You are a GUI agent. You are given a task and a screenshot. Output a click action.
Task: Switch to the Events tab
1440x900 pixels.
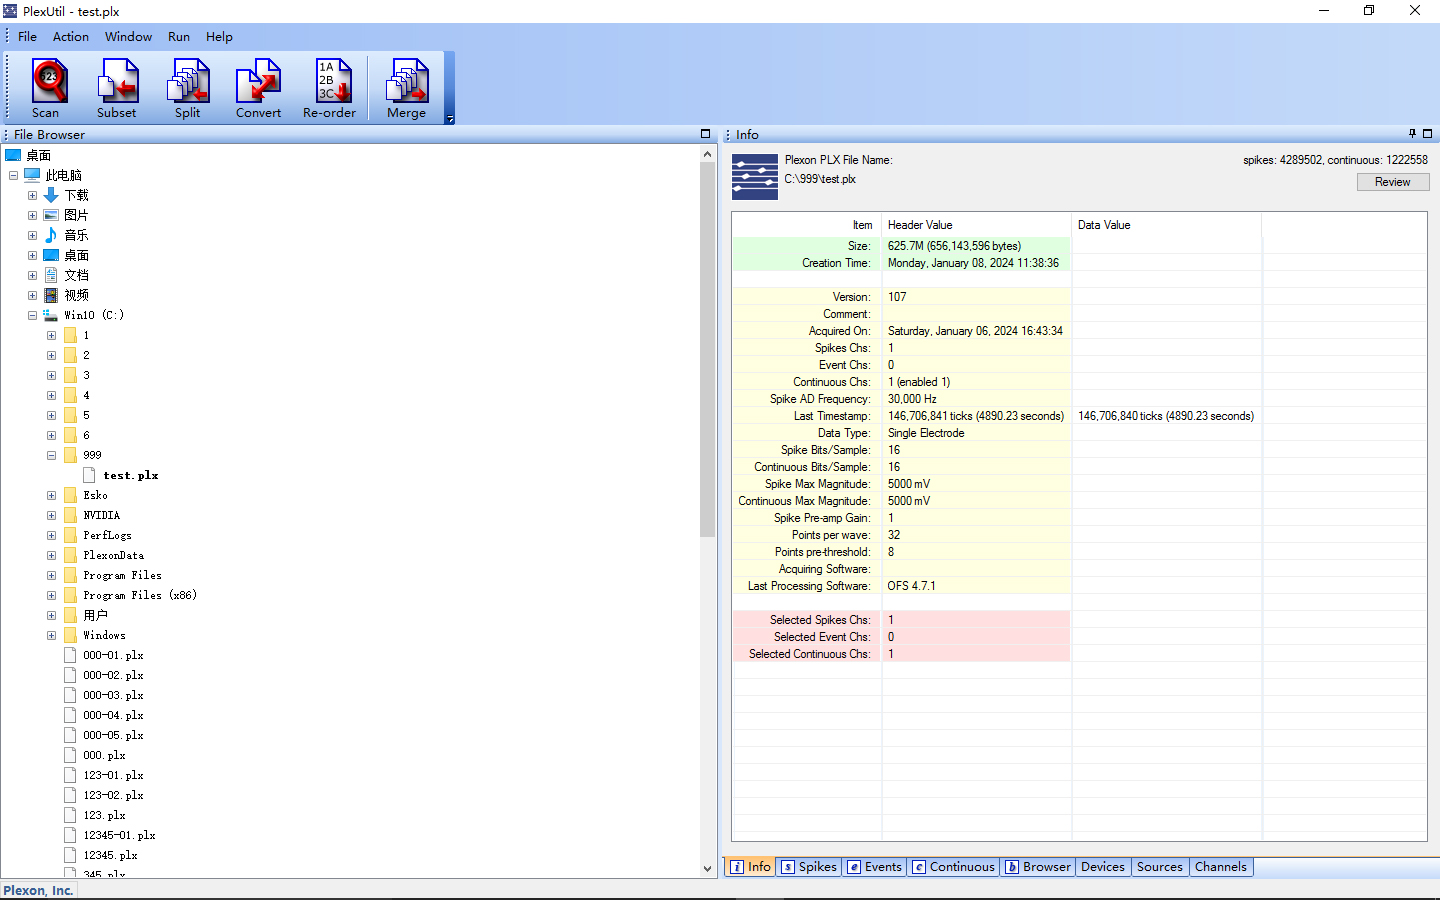[874, 867]
